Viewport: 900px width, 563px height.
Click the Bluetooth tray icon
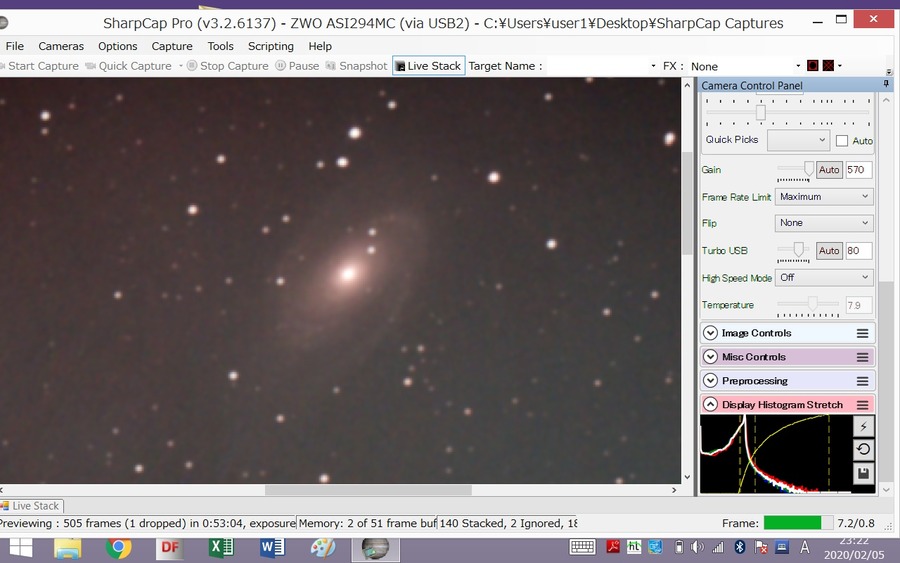coord(740,547)
